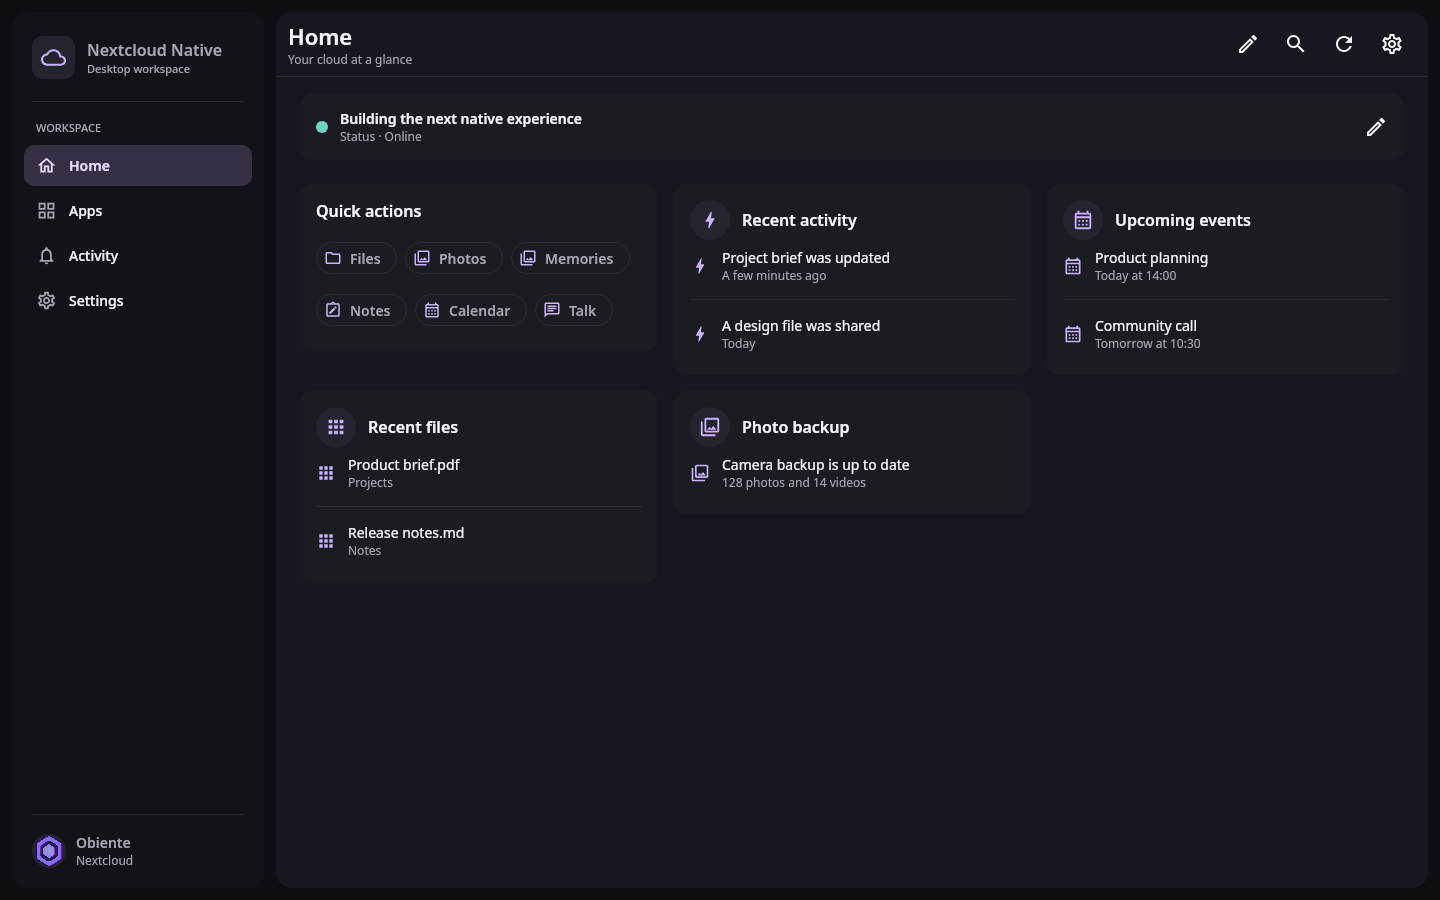Click 'Building the next native experience' status text

(460, 119)
